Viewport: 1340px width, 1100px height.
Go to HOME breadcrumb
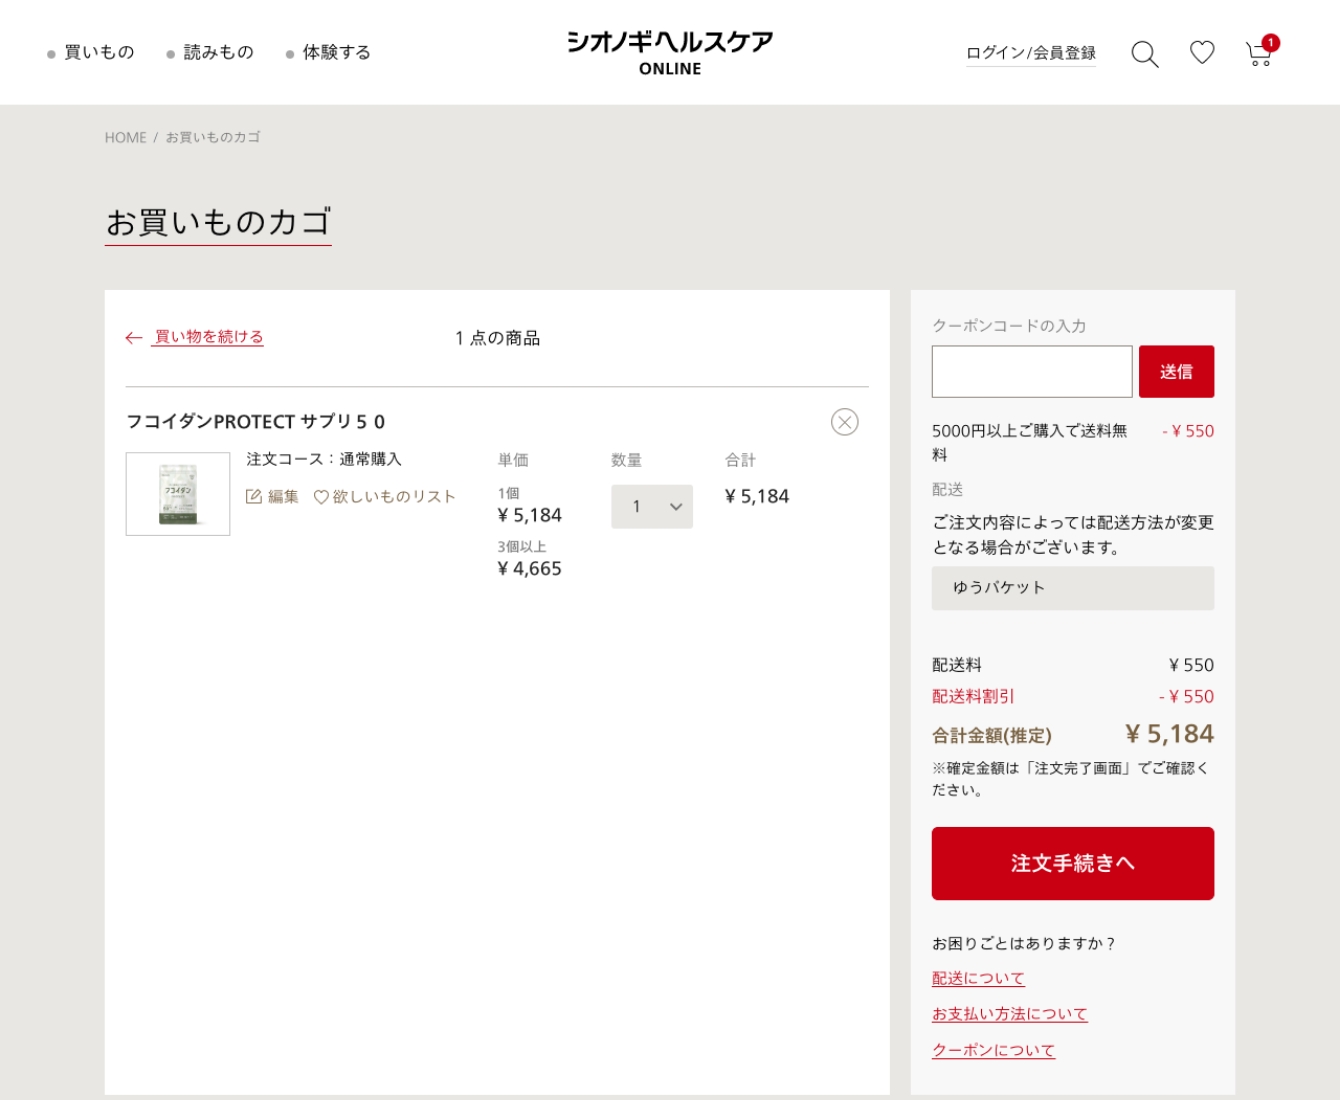(125, 137)
